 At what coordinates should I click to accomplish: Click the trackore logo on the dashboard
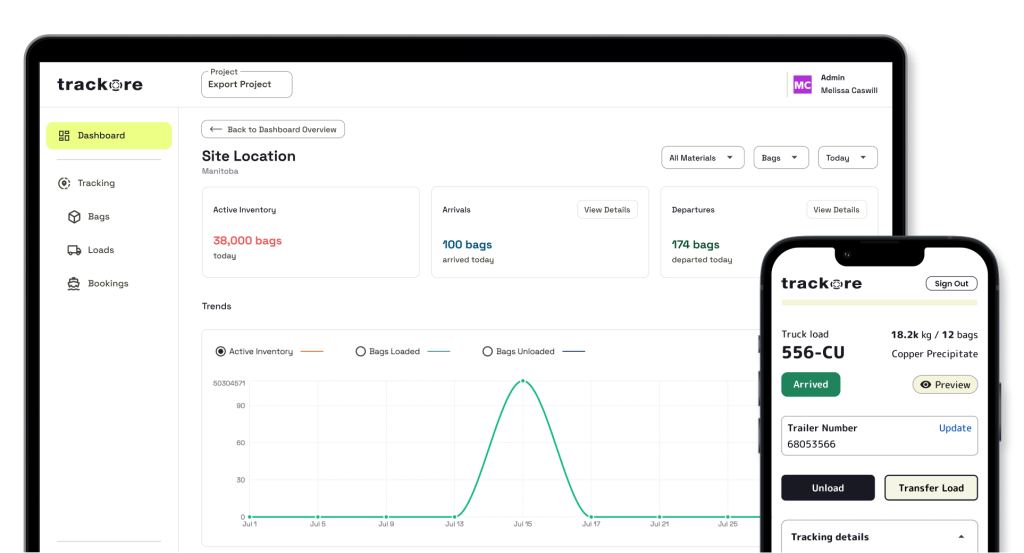100,85
